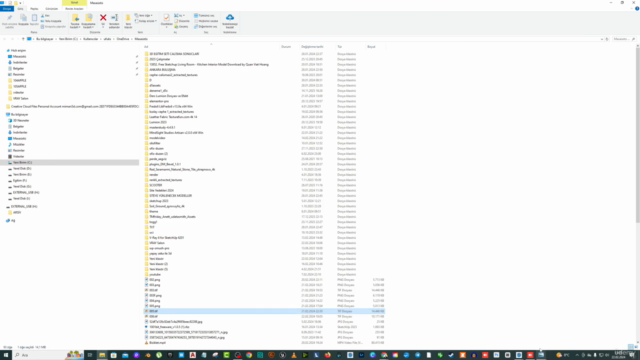Click the Hızlı erişime sabitle pin icon

pyautogui.click(x=9, y=18)
